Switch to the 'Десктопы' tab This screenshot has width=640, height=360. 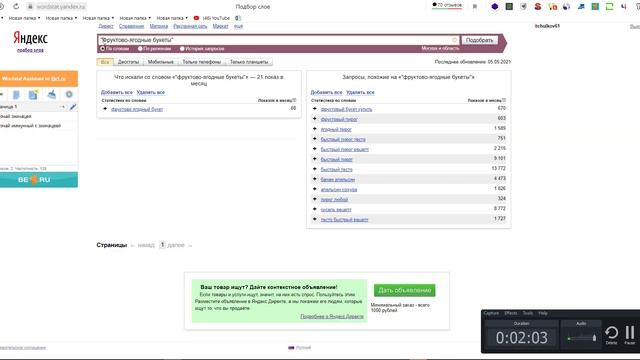pyautogui.click(x=128, y=62)
